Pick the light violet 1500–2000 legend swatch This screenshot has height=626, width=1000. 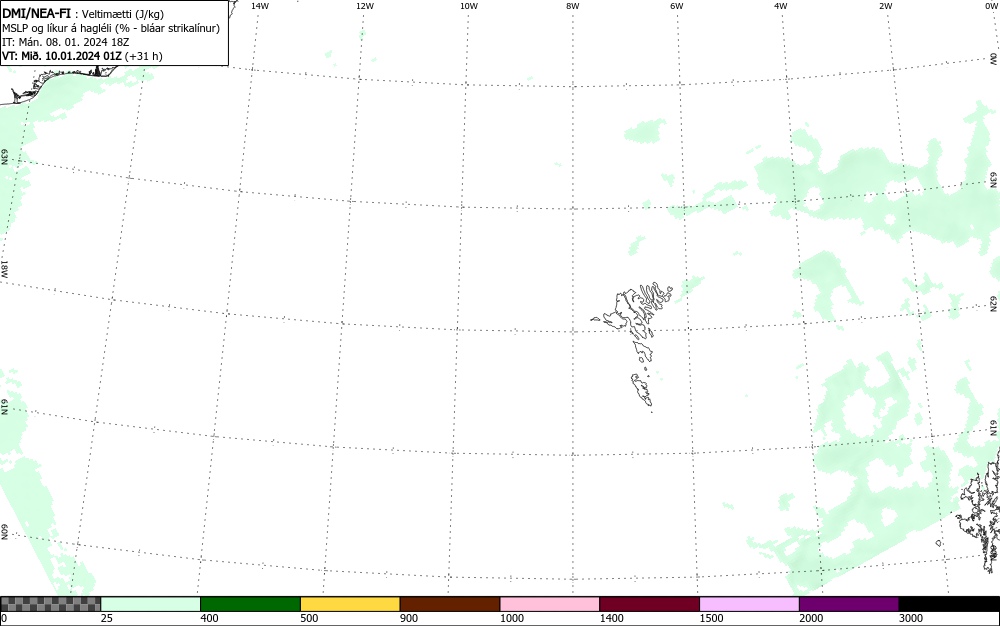749,604
